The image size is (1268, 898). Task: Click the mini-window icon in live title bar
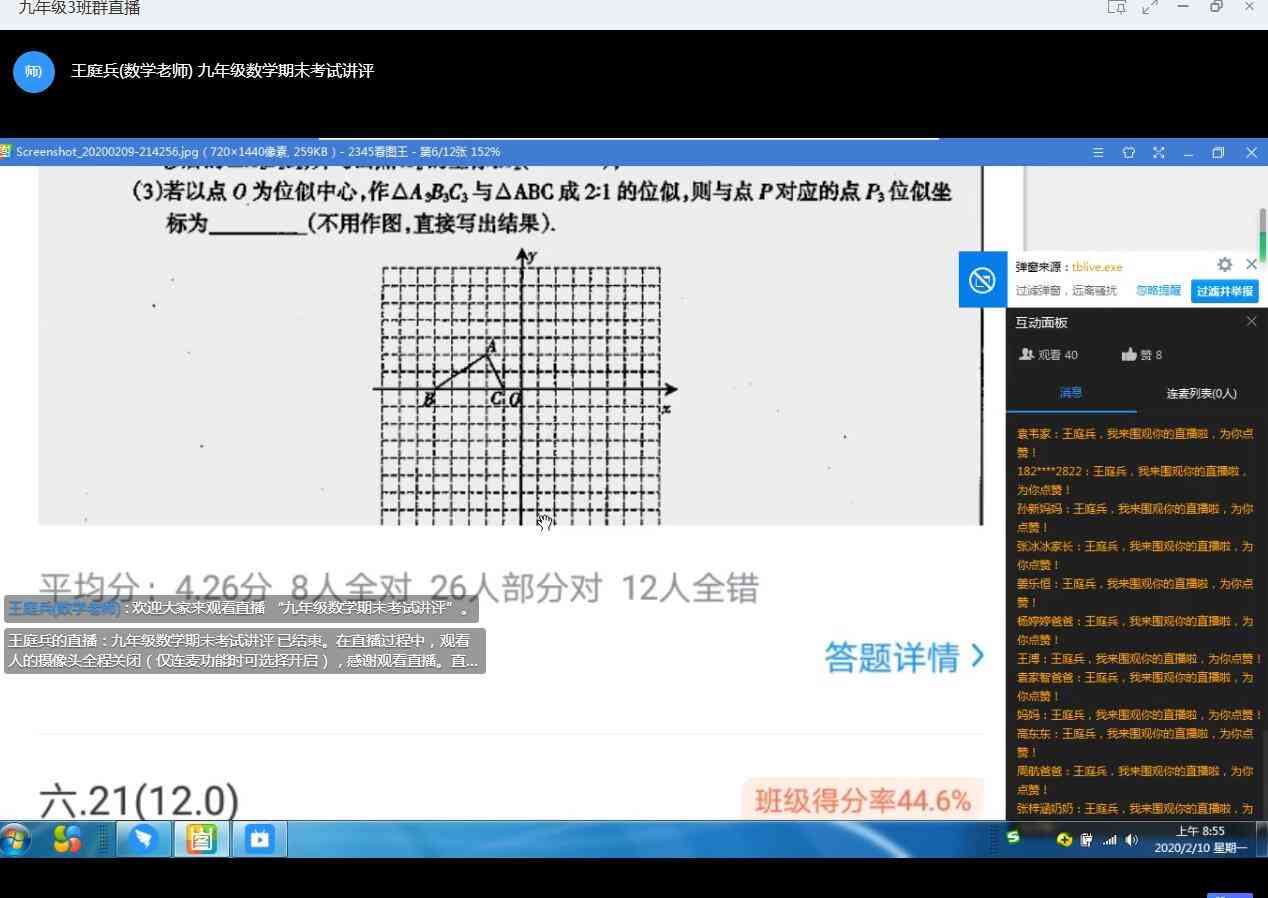pos(1116,8)
